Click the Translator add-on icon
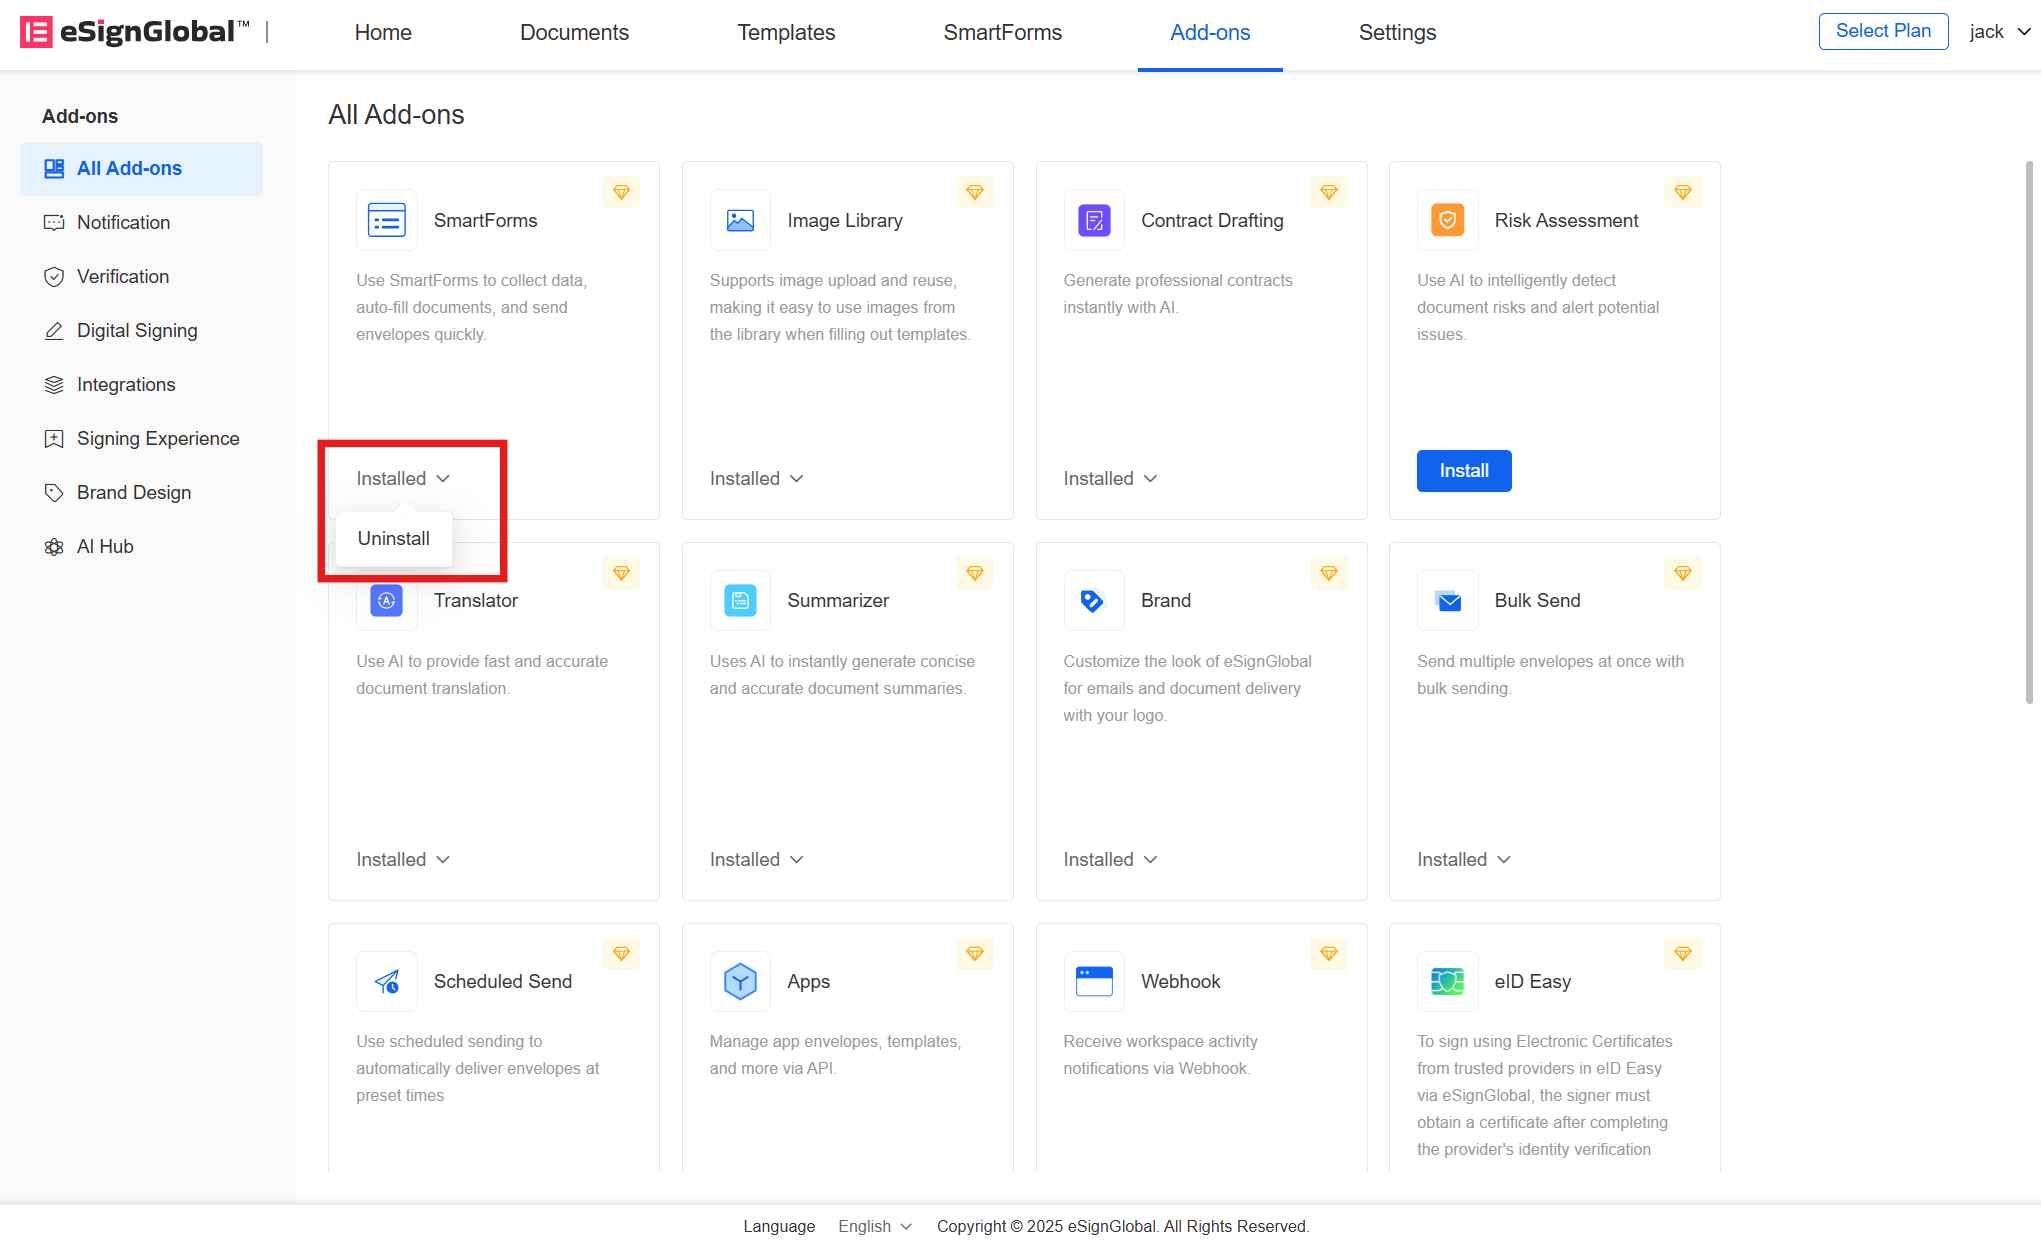The image size is (2041, 1243). point(387,600)
